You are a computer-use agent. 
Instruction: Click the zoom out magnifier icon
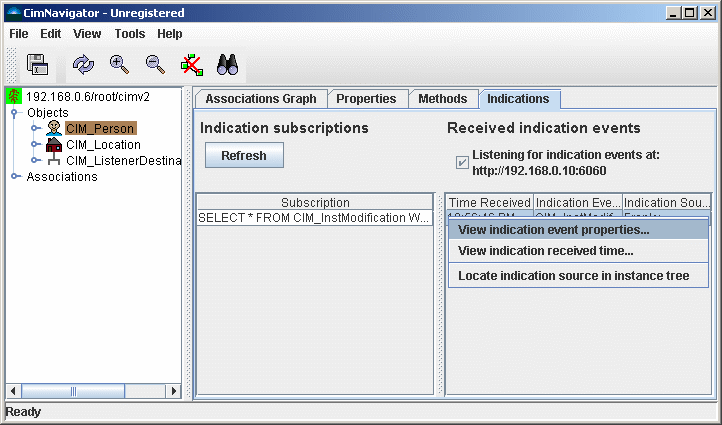point(155,65)
